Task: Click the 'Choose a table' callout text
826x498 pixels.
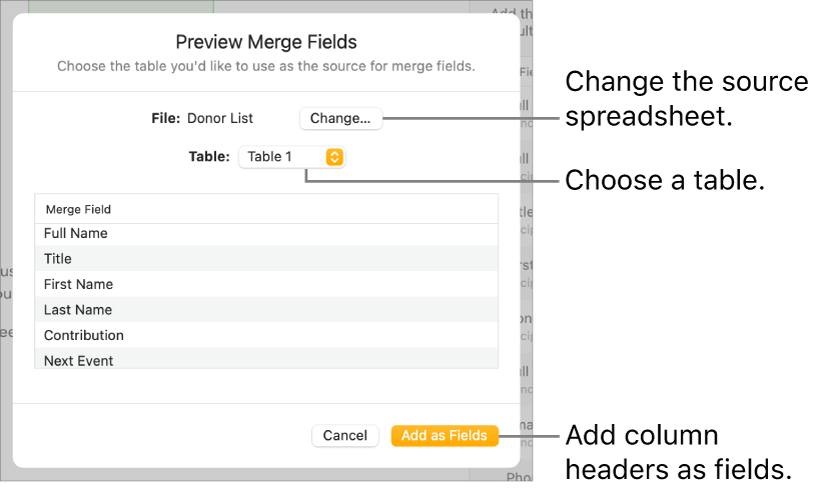Action: pyautogui.click(x=665, y=181)
